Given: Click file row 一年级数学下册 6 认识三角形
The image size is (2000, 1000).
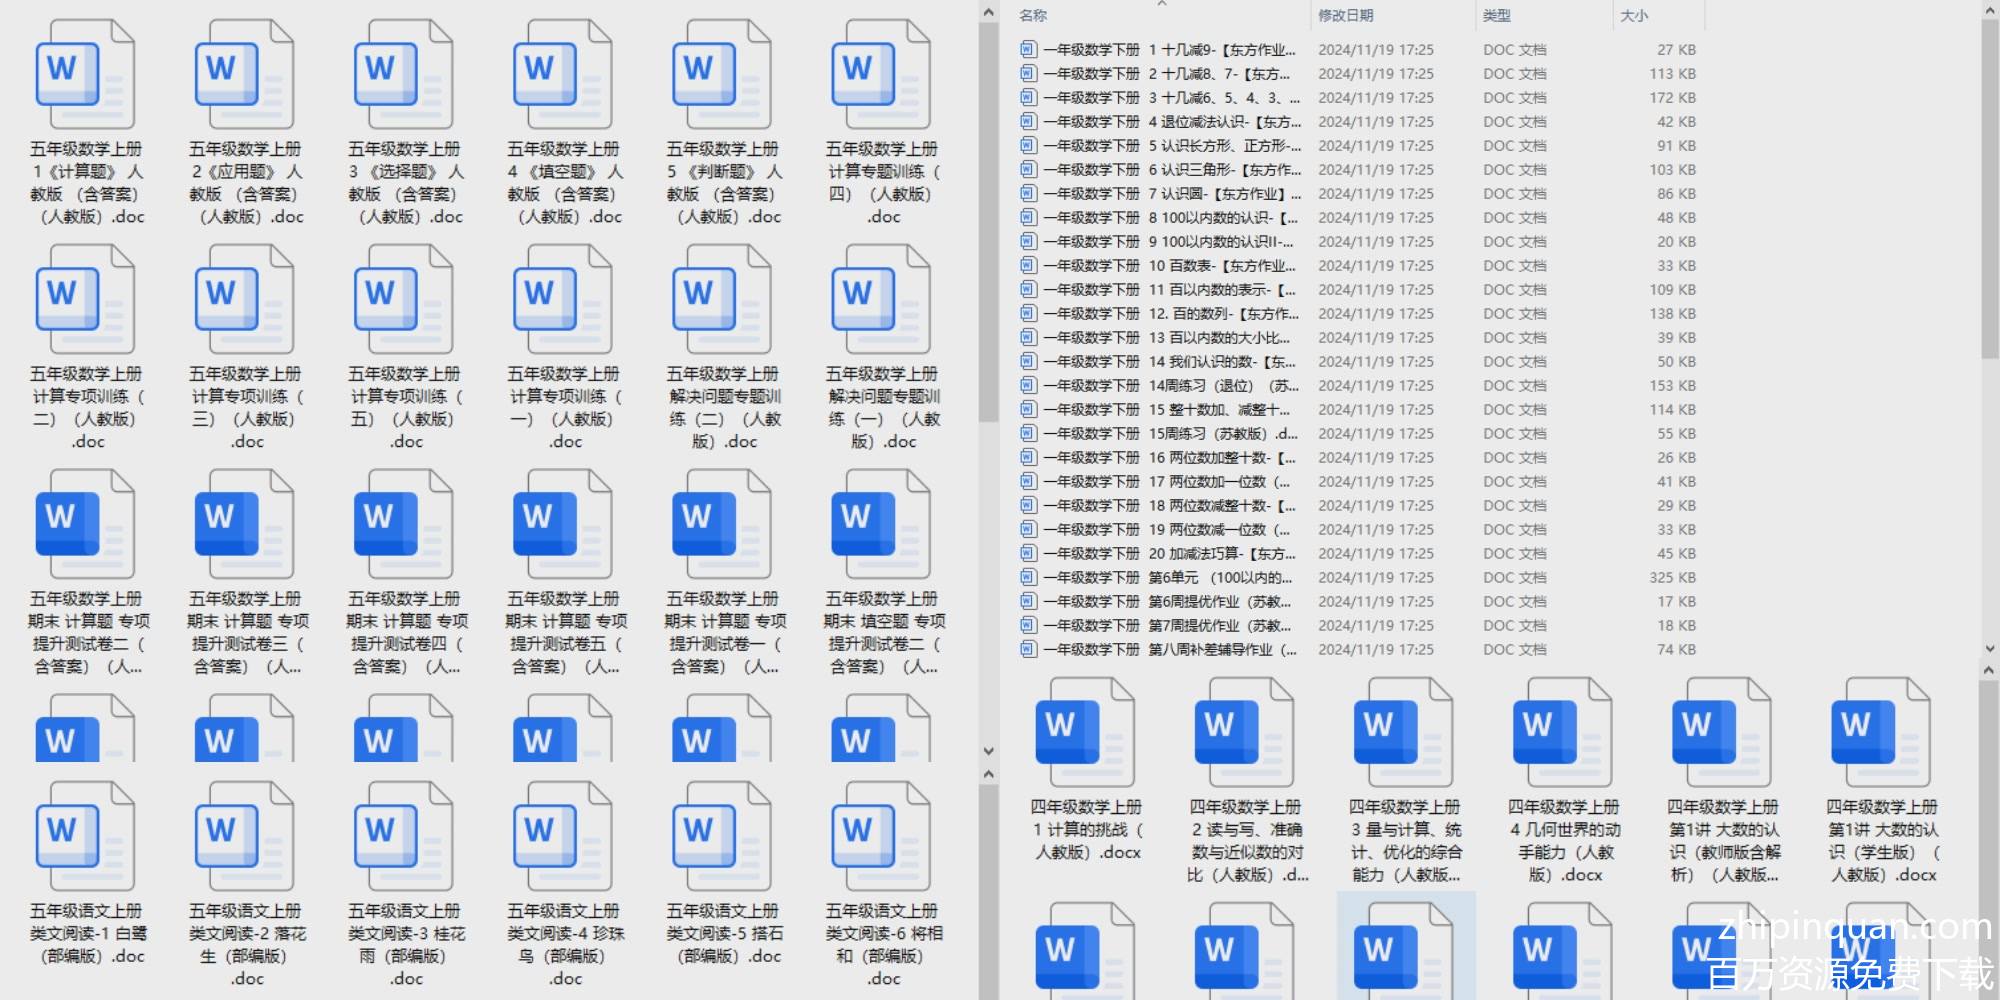Looking at the screenshot, I should 1358,169.
